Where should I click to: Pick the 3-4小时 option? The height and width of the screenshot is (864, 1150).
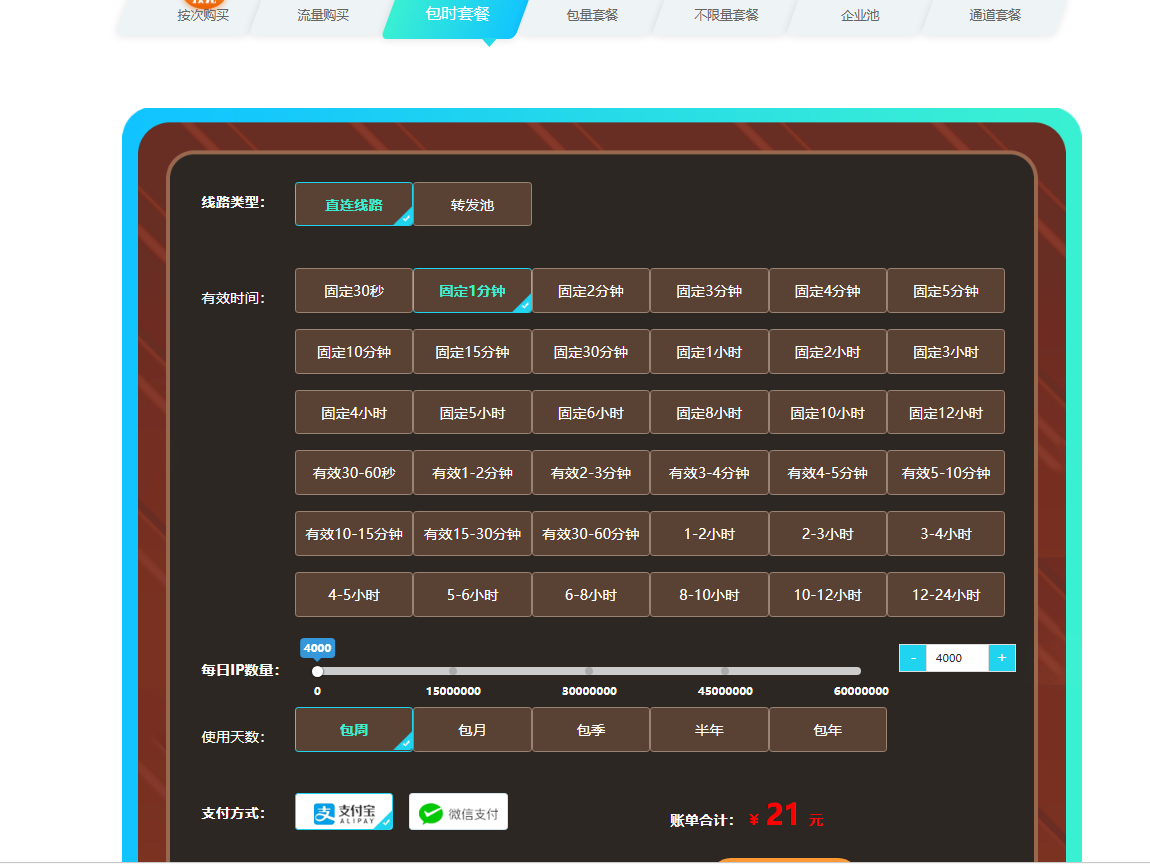pos(946,534)
